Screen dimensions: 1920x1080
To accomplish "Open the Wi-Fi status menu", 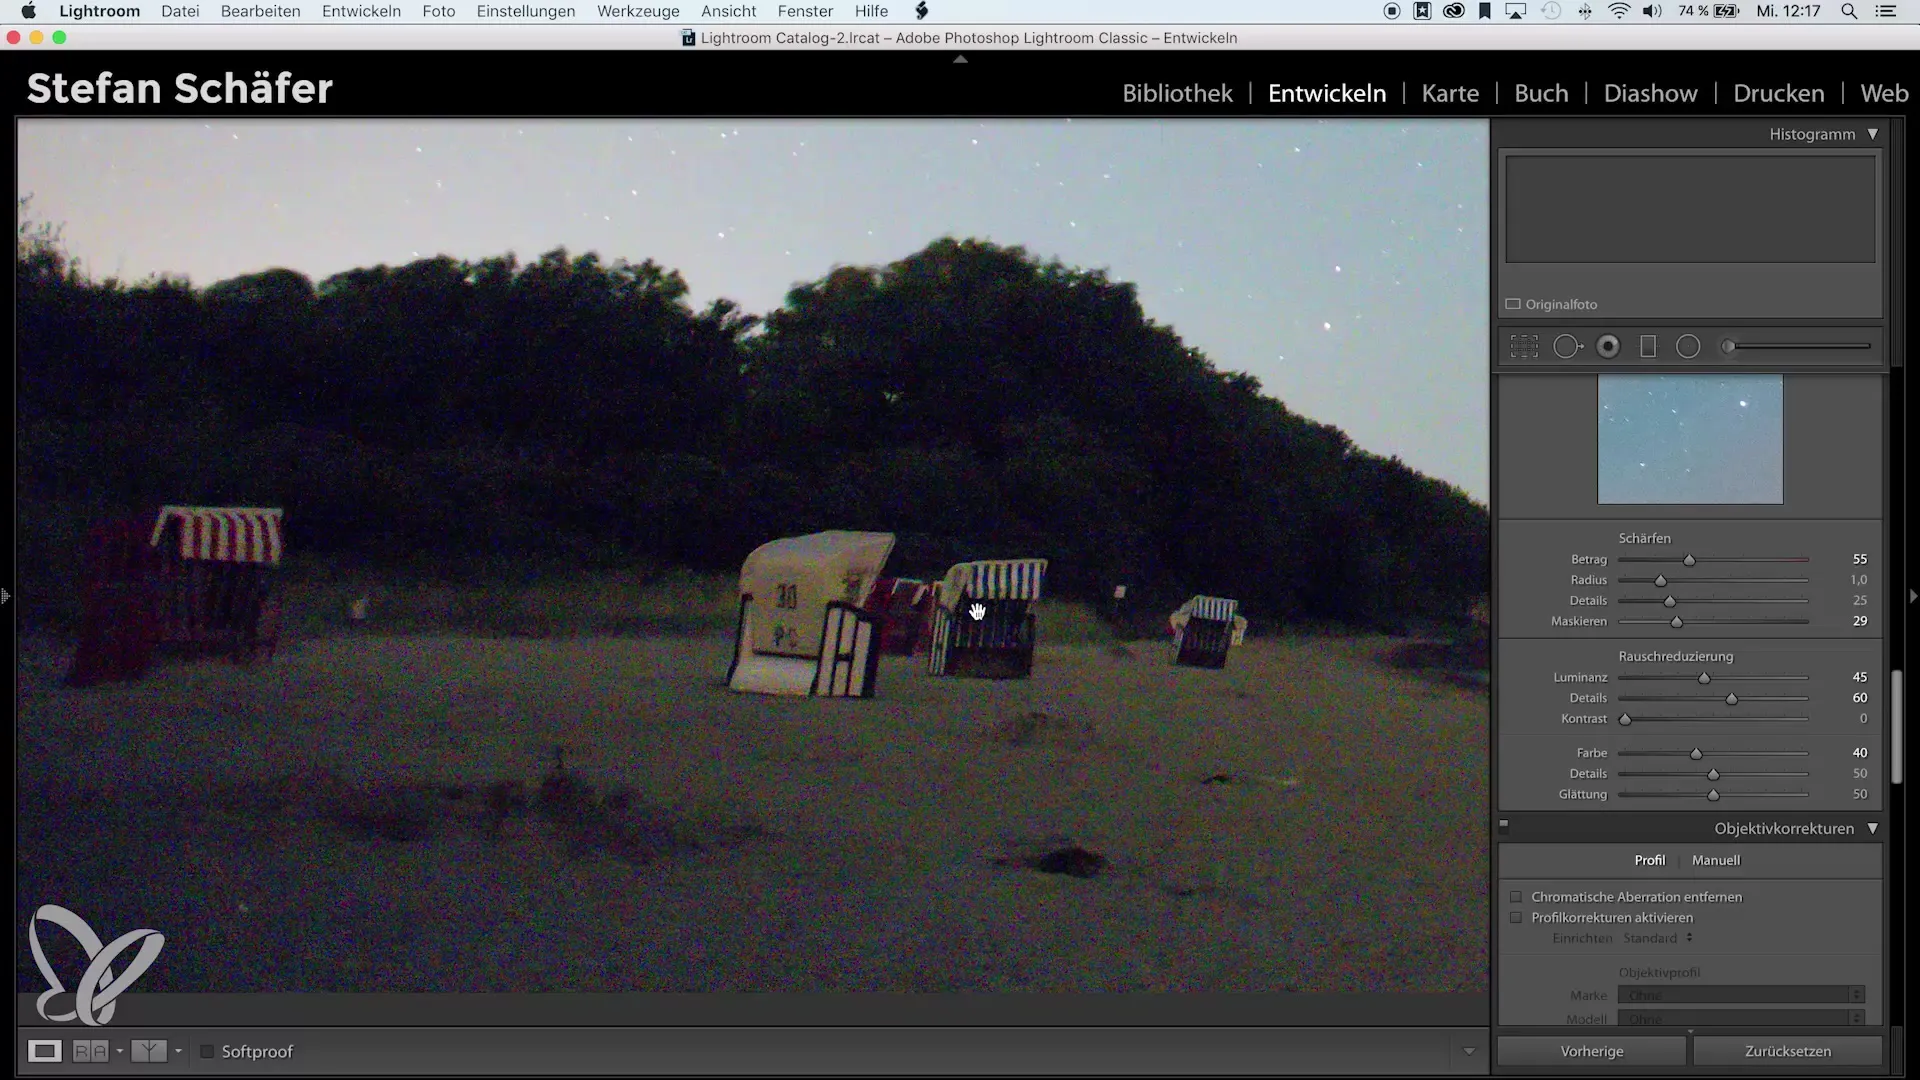I will click(1619, 11).
